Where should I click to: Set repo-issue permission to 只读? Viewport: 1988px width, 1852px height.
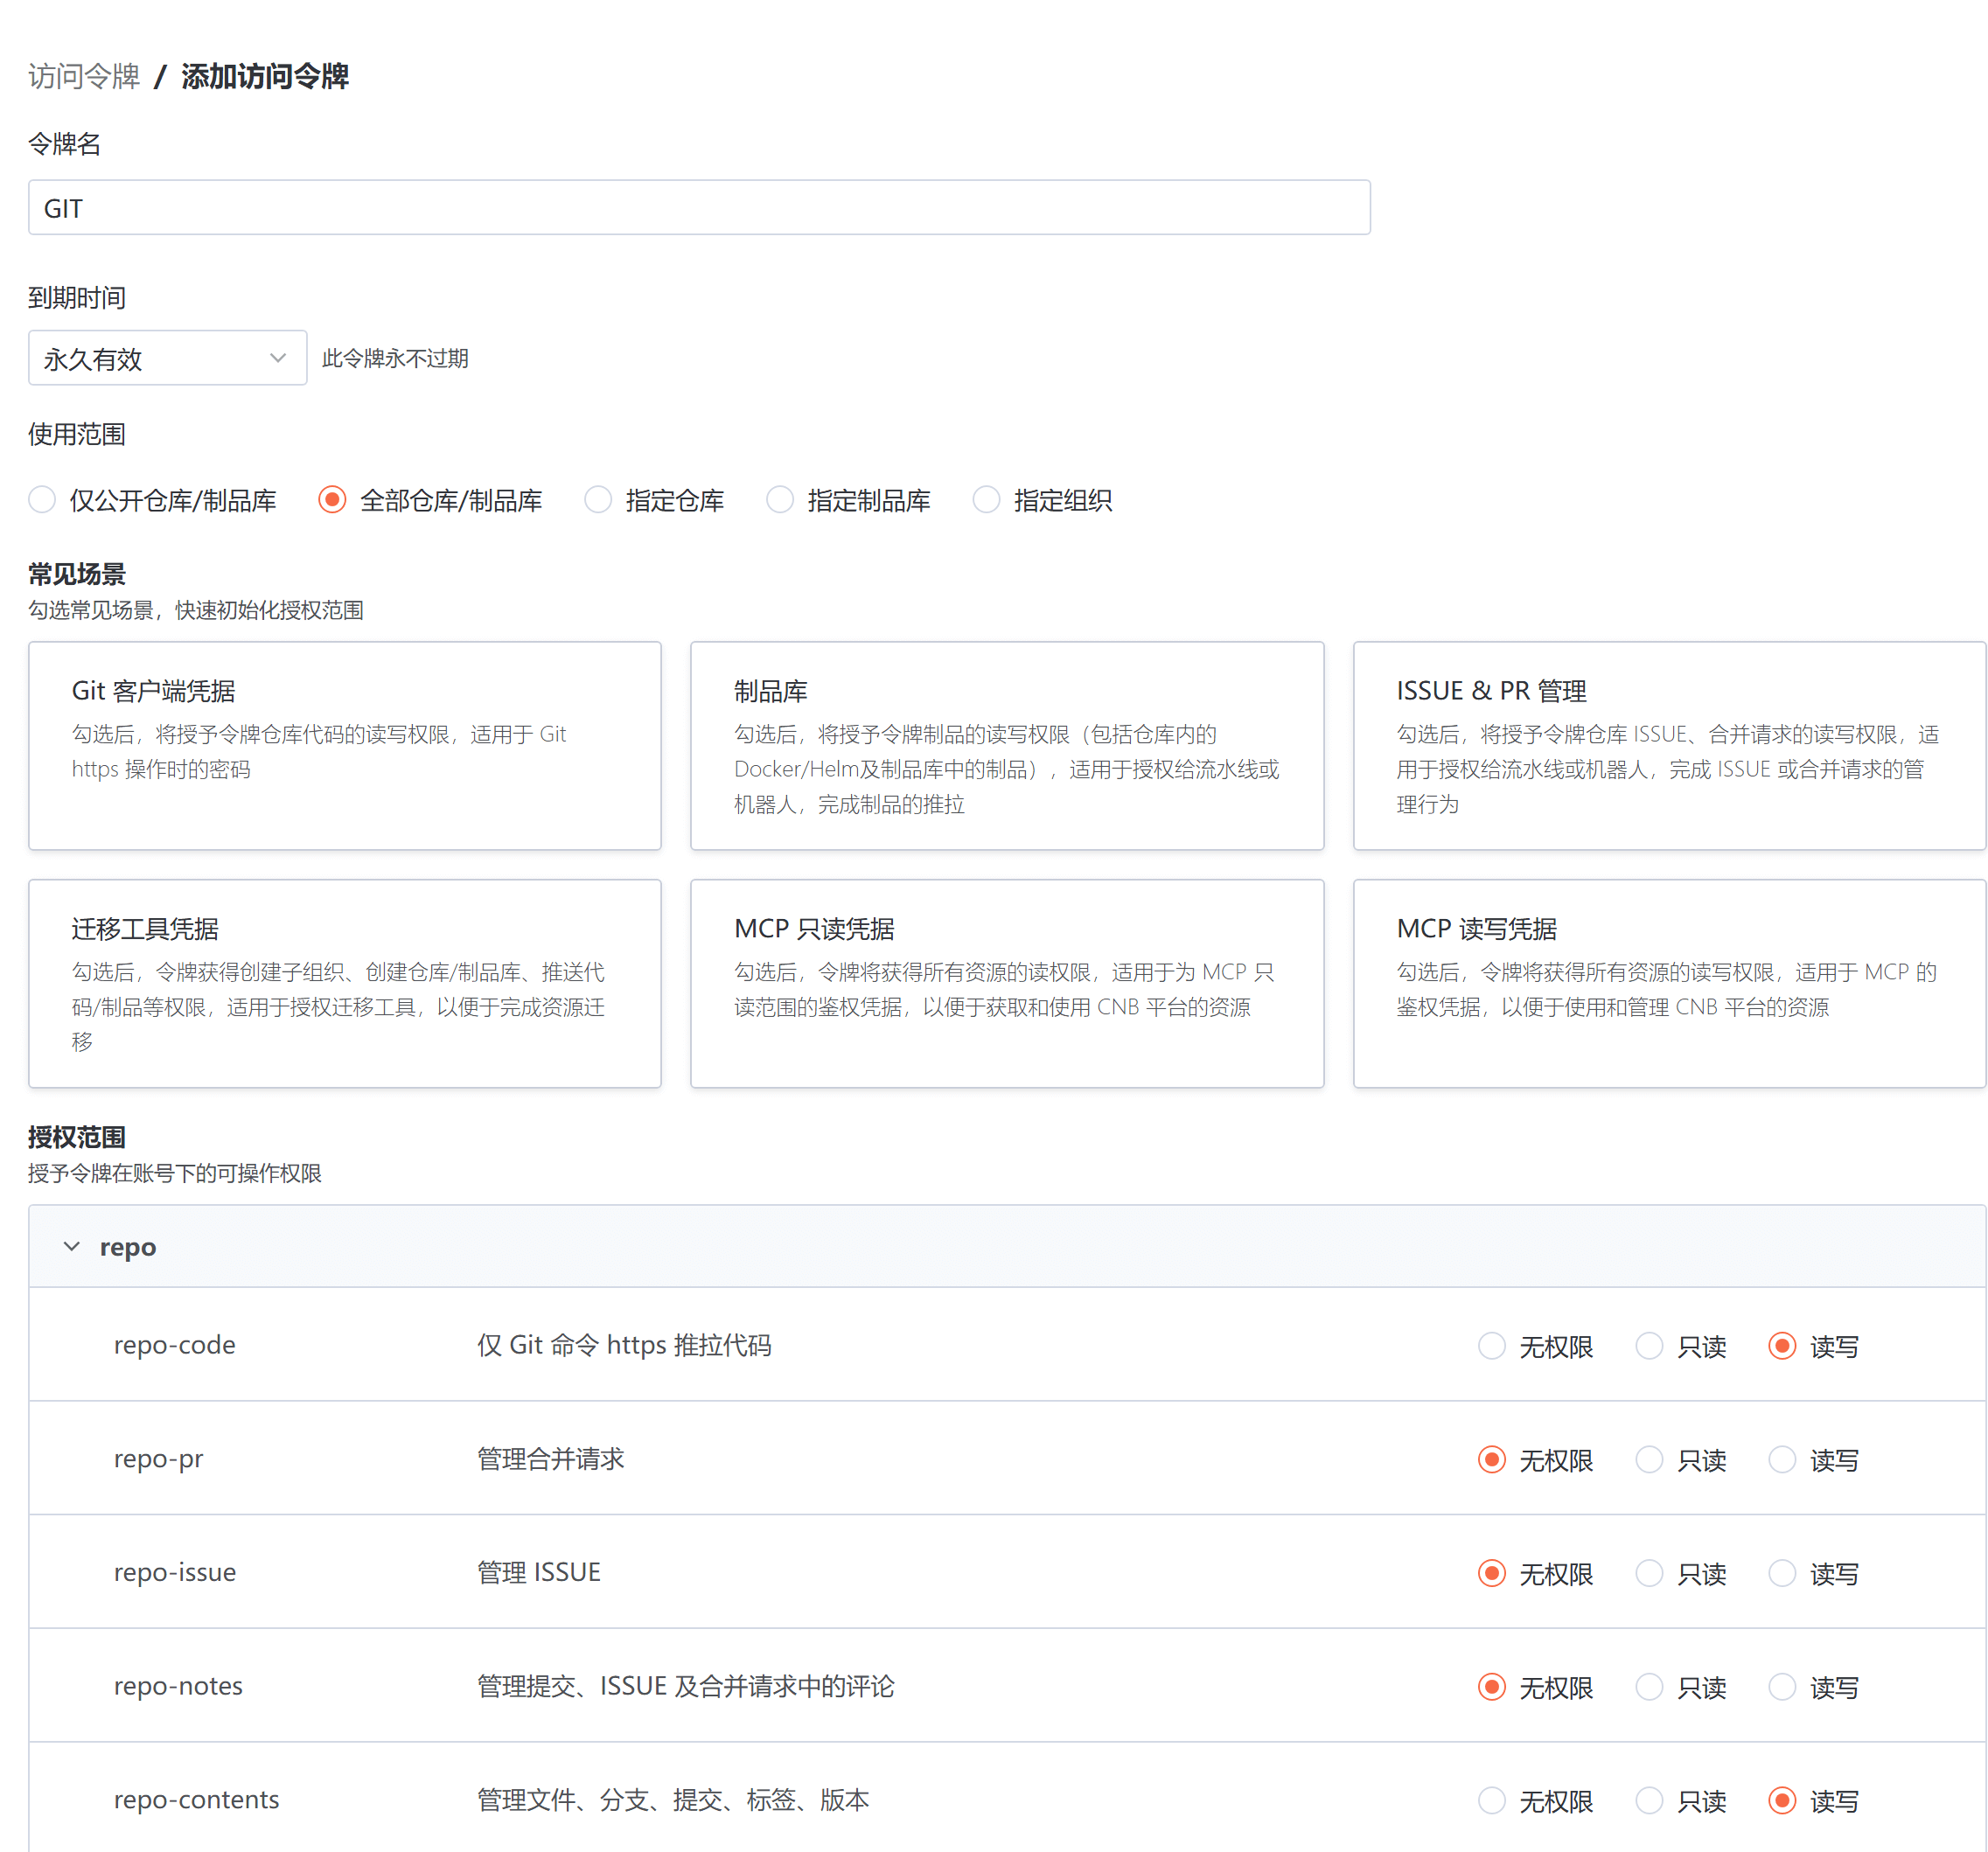(x=1649, y=1573)
